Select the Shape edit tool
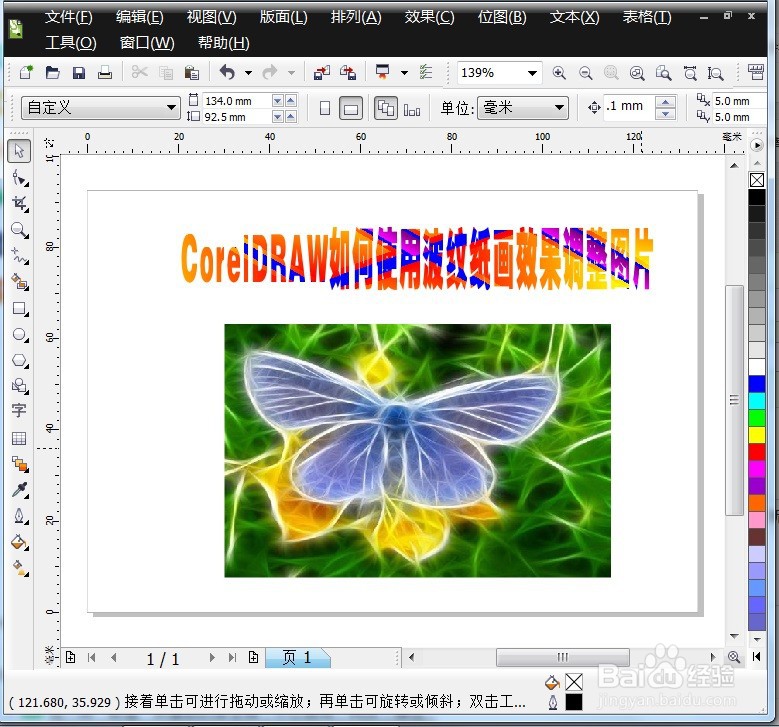Viewport: 779px width, 727px height. pyautogui.click(x=19, y=177)
